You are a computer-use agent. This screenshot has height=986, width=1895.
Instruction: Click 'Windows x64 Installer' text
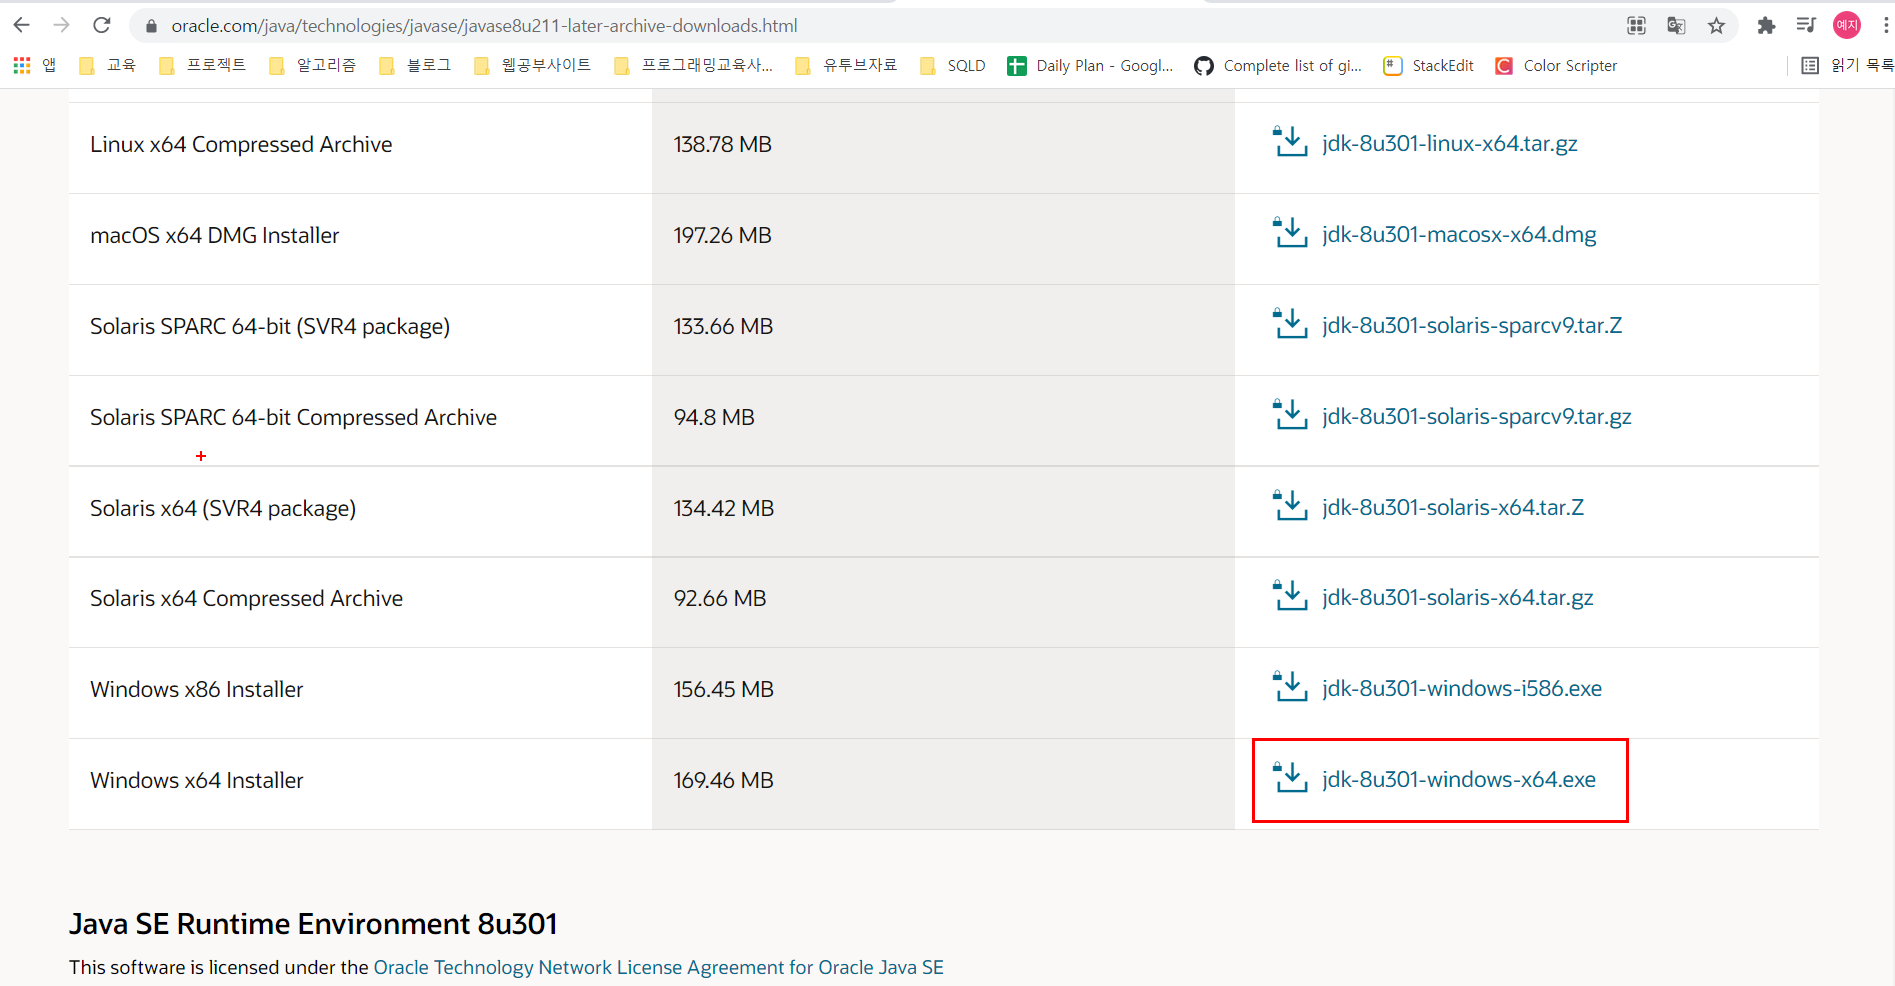(196, 780)
